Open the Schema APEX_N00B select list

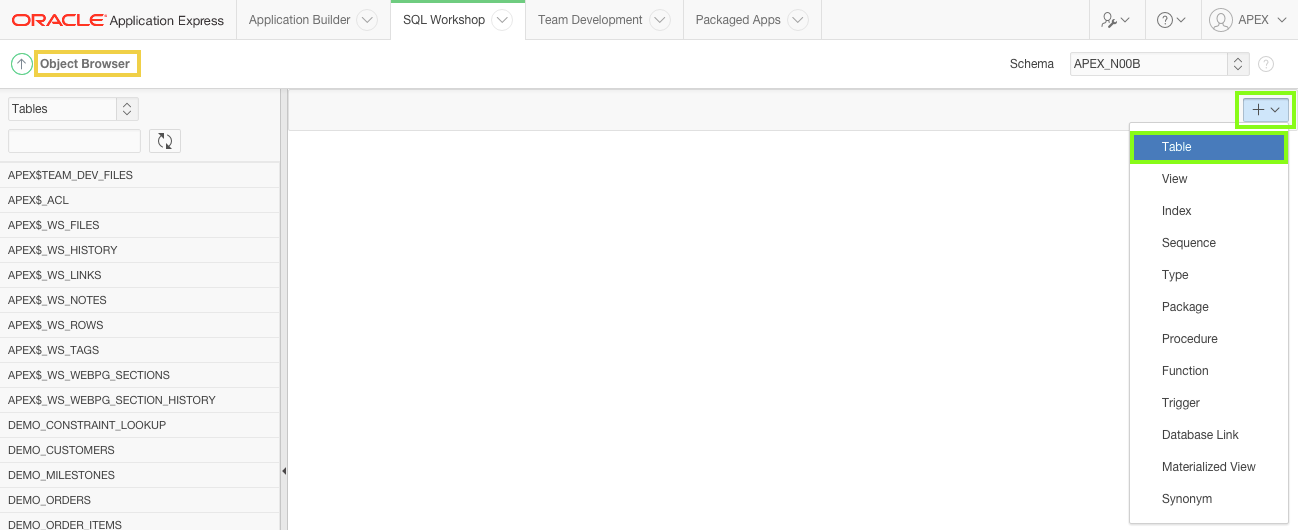pos(1160,64)
